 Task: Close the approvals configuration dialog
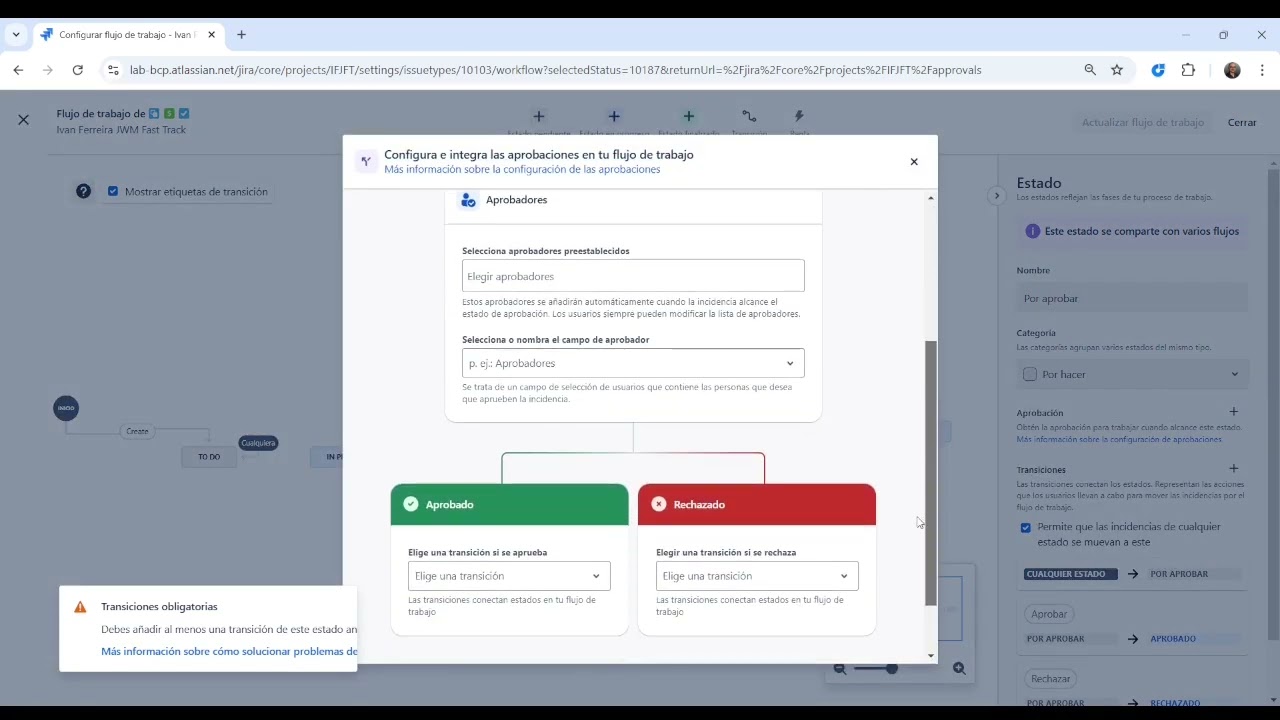[x=913, y=161]
